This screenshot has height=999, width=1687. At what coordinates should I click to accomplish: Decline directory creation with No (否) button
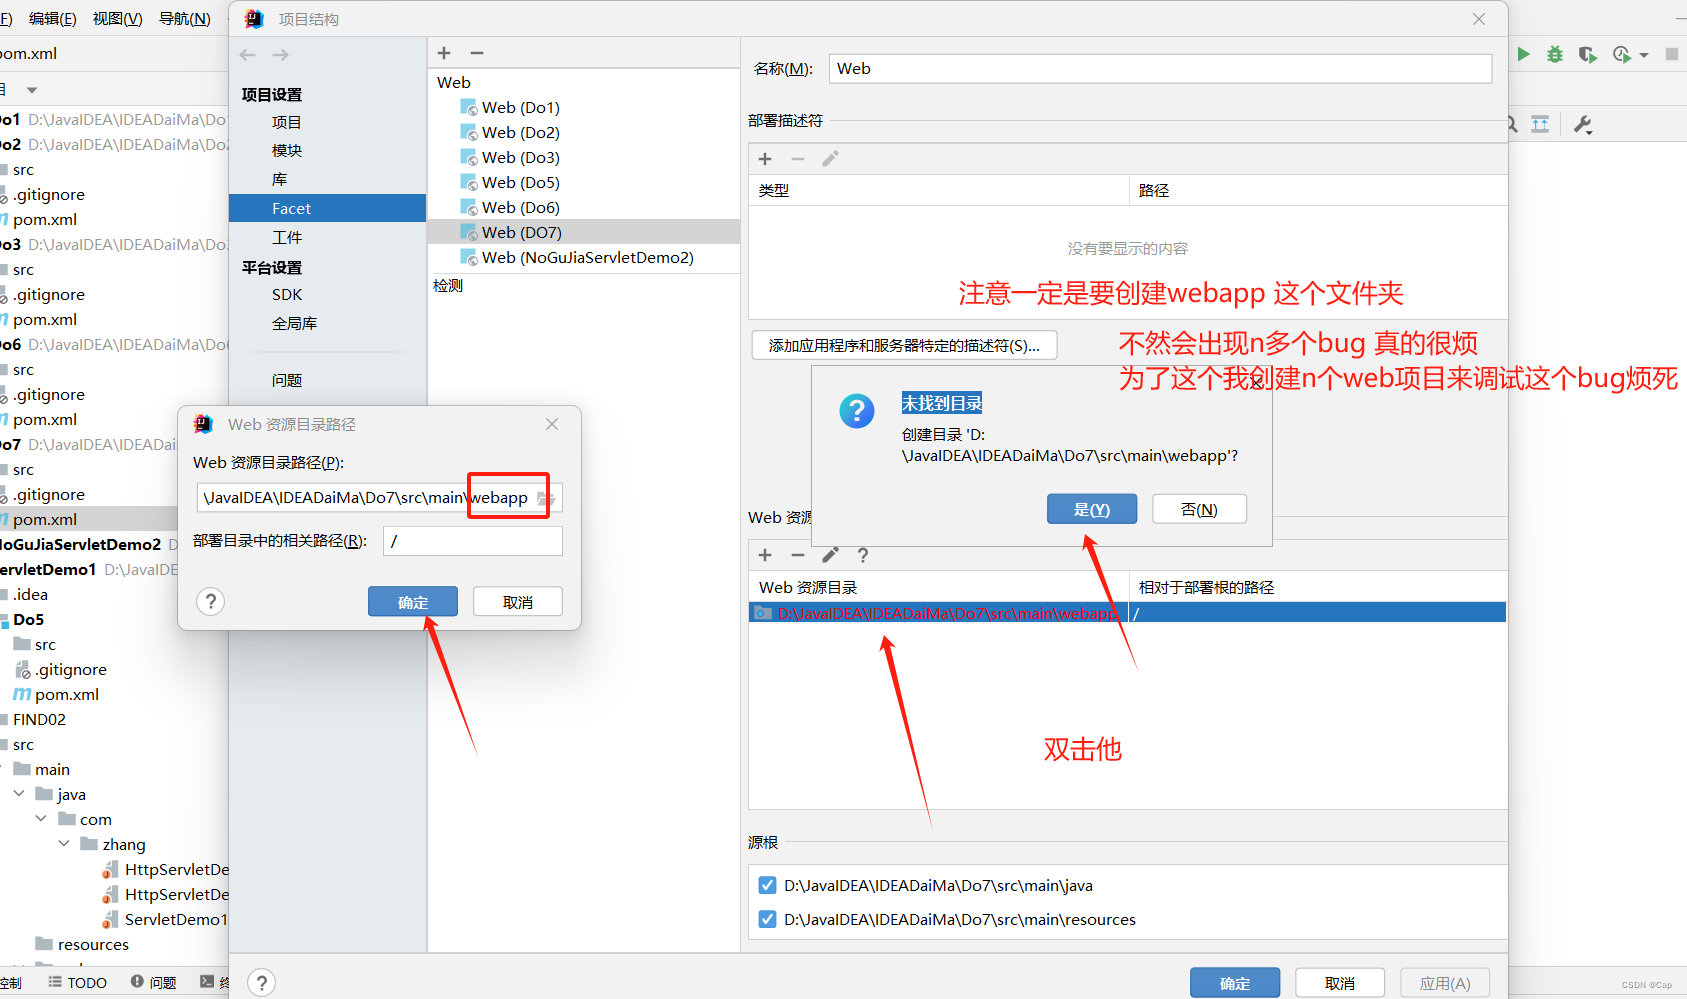point(1199,509)
